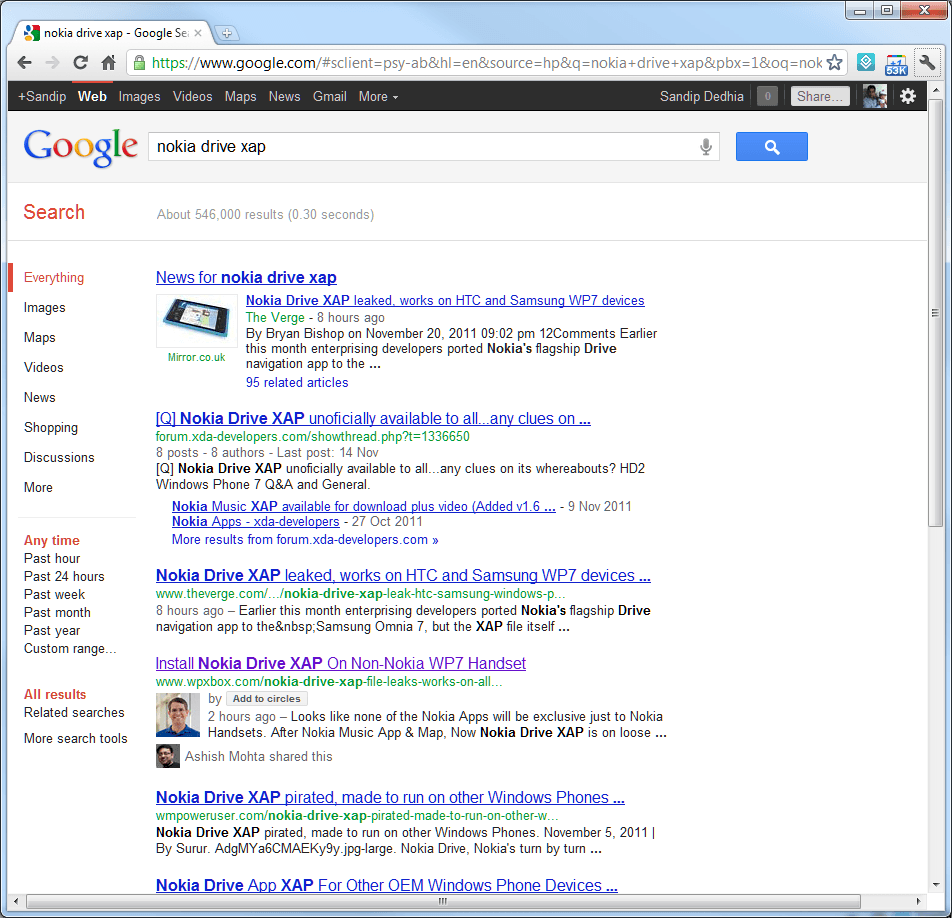
Task: Open Nokia Apps - xda-developers link
Action: (256, 522)
